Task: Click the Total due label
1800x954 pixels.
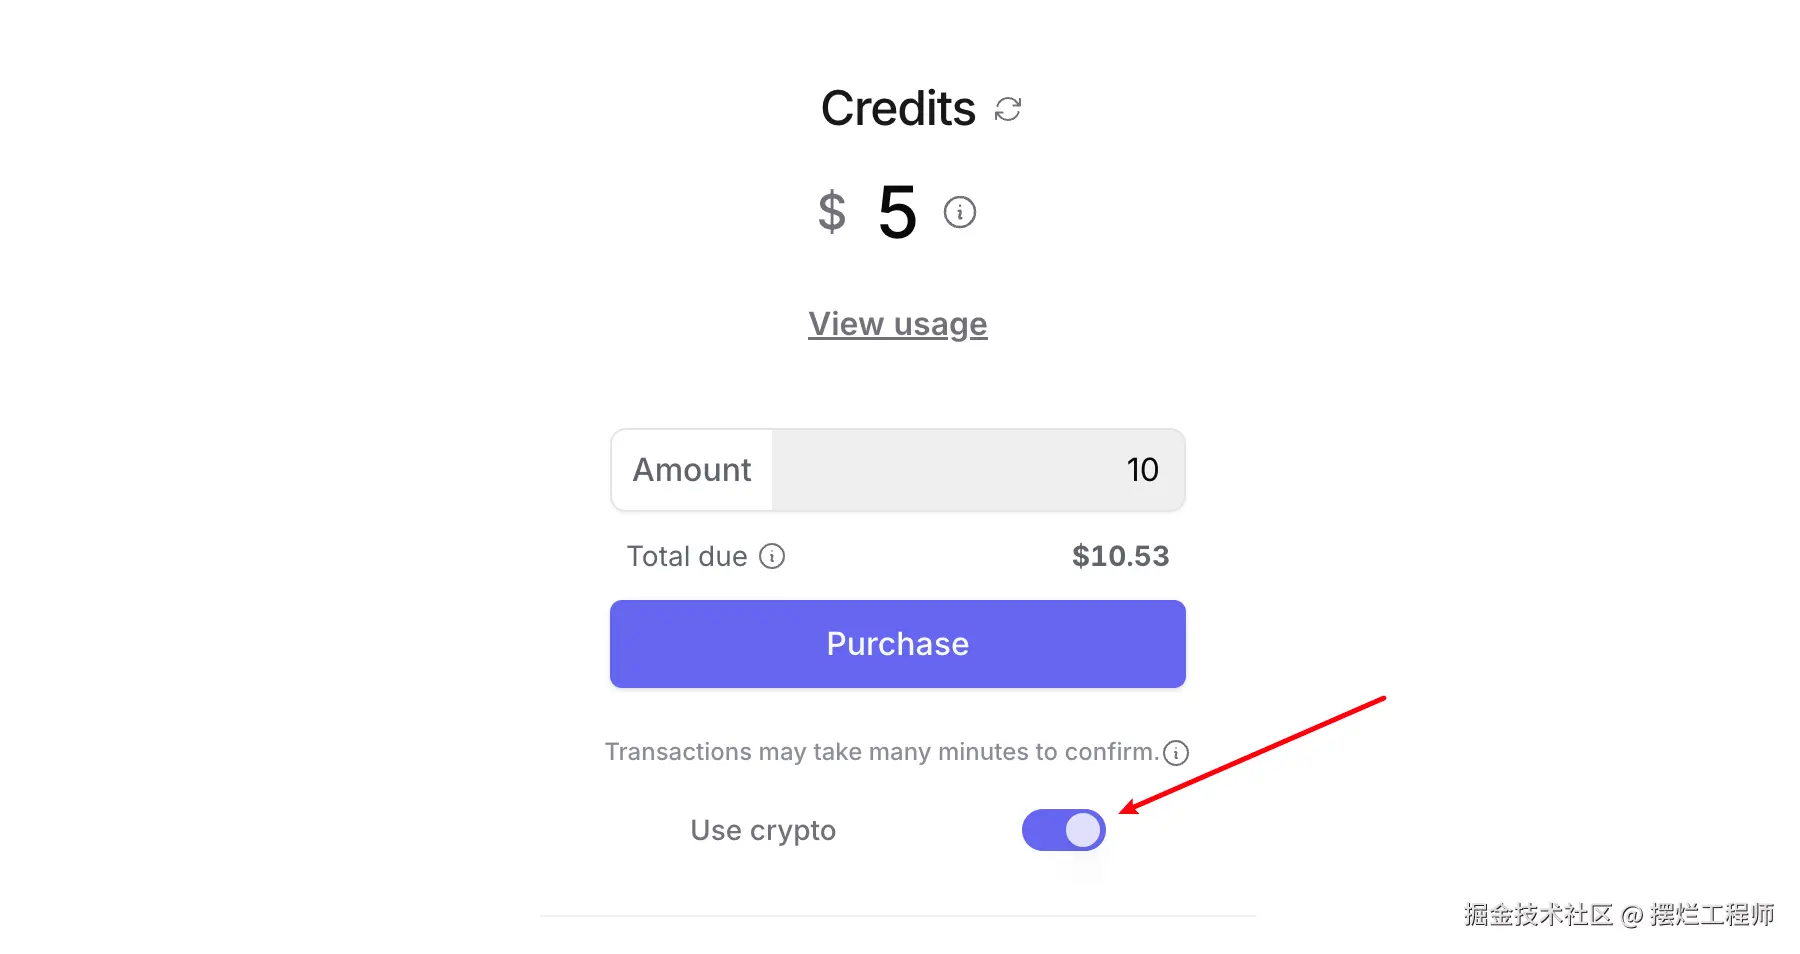Action: coord(687,556)
